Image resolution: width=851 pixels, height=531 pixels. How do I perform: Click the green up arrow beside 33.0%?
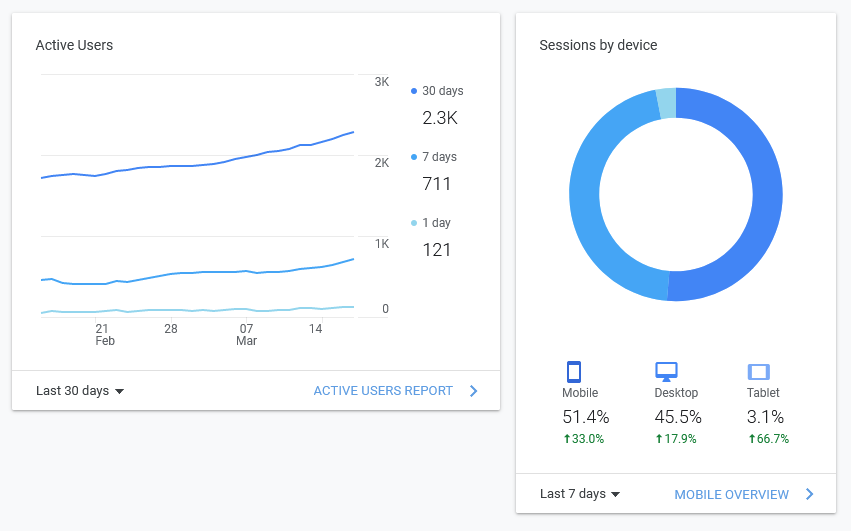(x=567, y=439)
